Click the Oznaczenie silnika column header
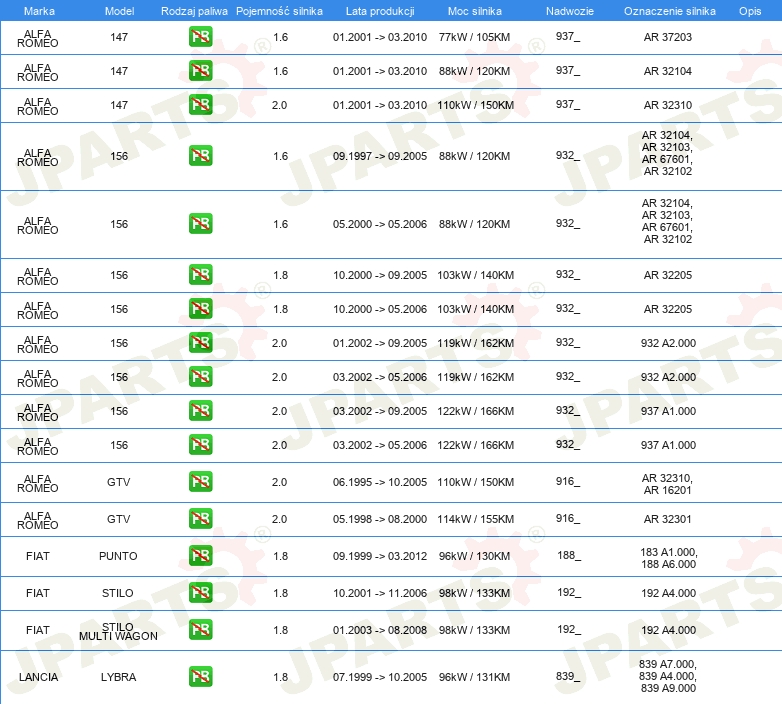 669,10
